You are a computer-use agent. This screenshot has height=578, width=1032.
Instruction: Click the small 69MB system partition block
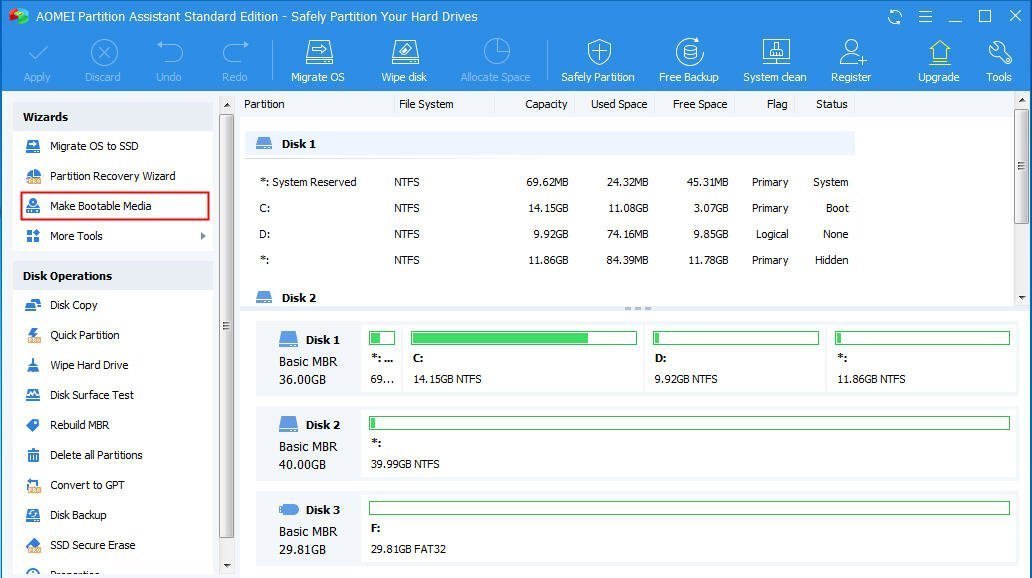tap(382, 359)
